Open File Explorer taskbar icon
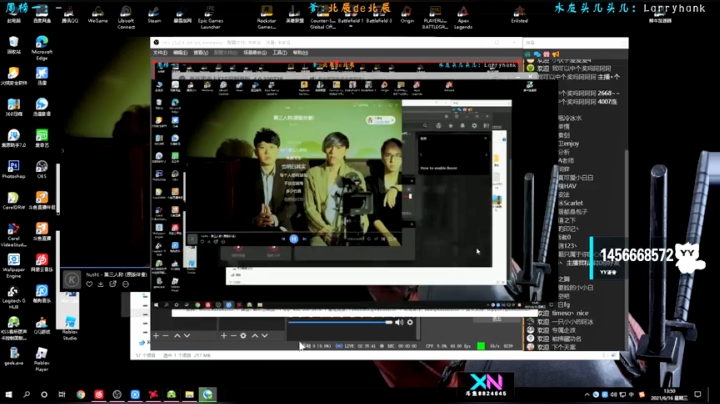This screenshot has height=404, width=720. pyautogui.click(x=189, y=394)
